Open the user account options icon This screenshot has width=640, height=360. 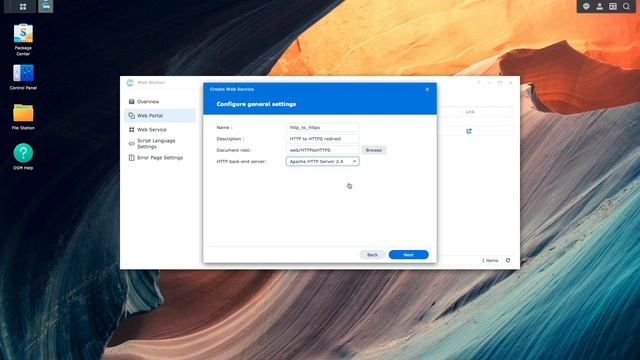pyautogui.click(x=599, y=6)
